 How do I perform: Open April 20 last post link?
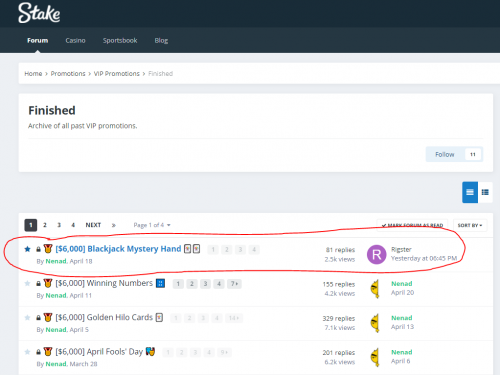(x=402, y=293)
